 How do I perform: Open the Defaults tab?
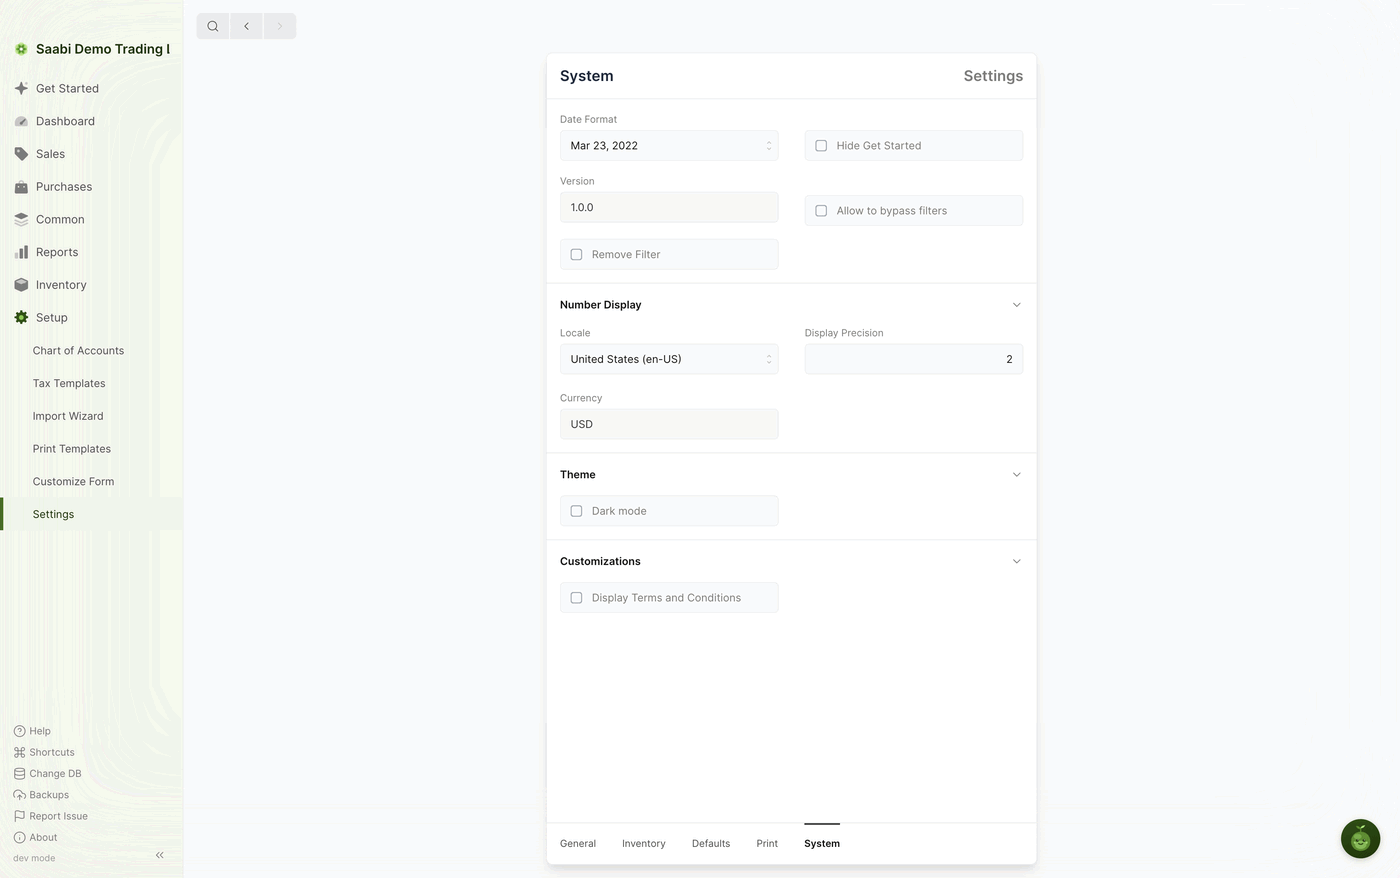(711, 844)
